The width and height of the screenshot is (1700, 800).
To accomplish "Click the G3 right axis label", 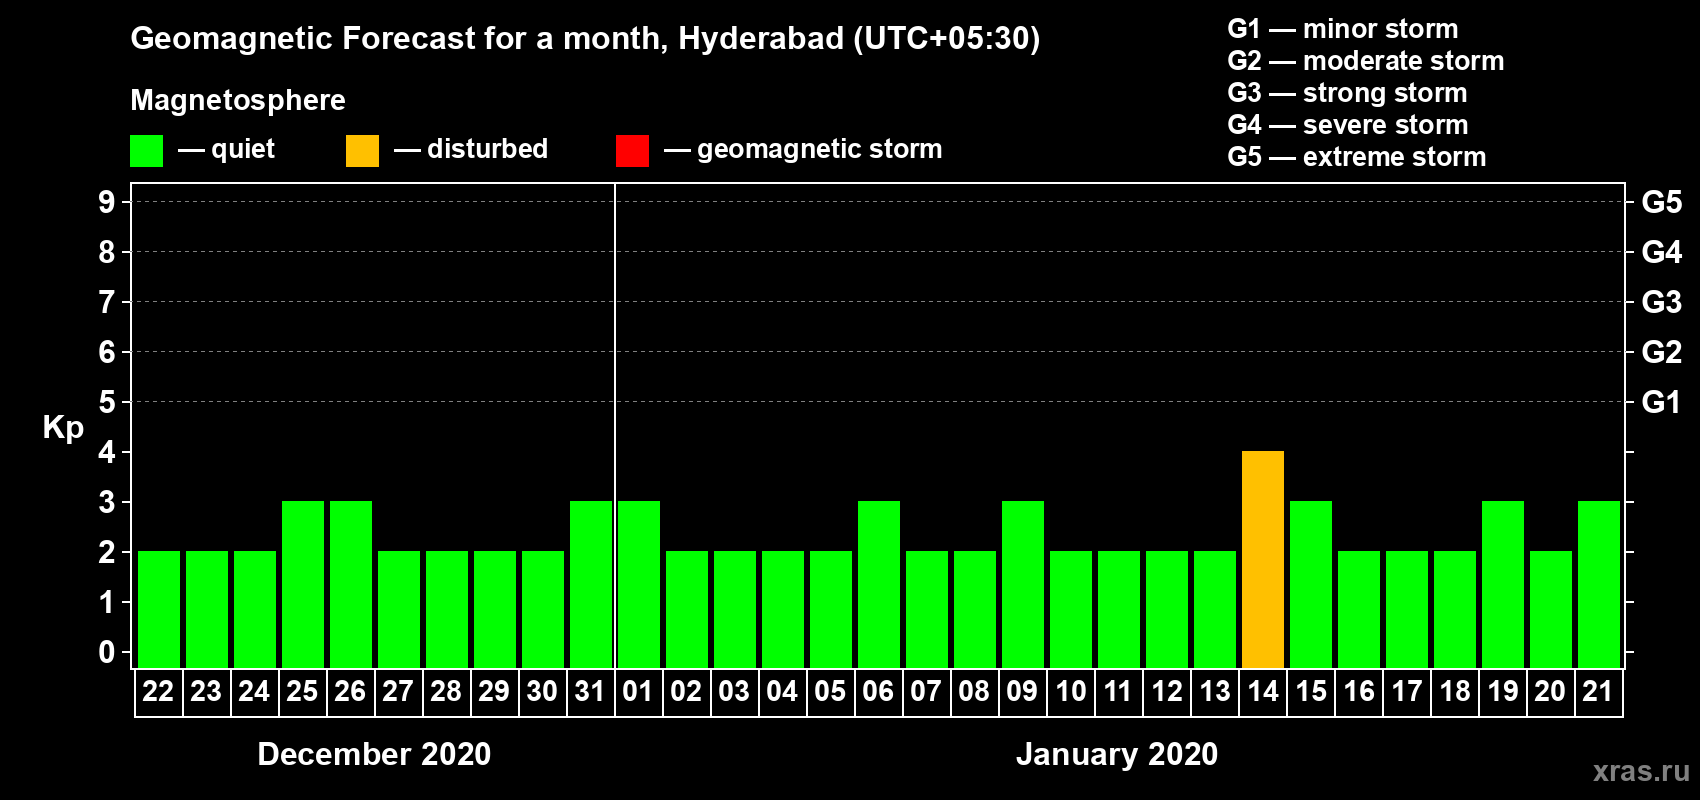I will pos(1662,302).
